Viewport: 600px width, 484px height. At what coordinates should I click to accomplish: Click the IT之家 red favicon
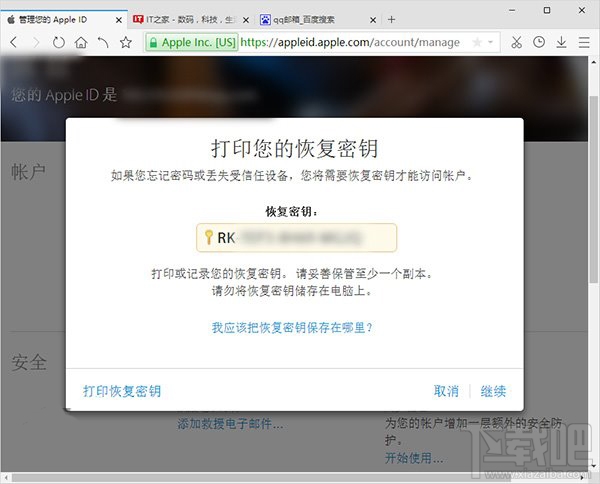pos(138,19)
